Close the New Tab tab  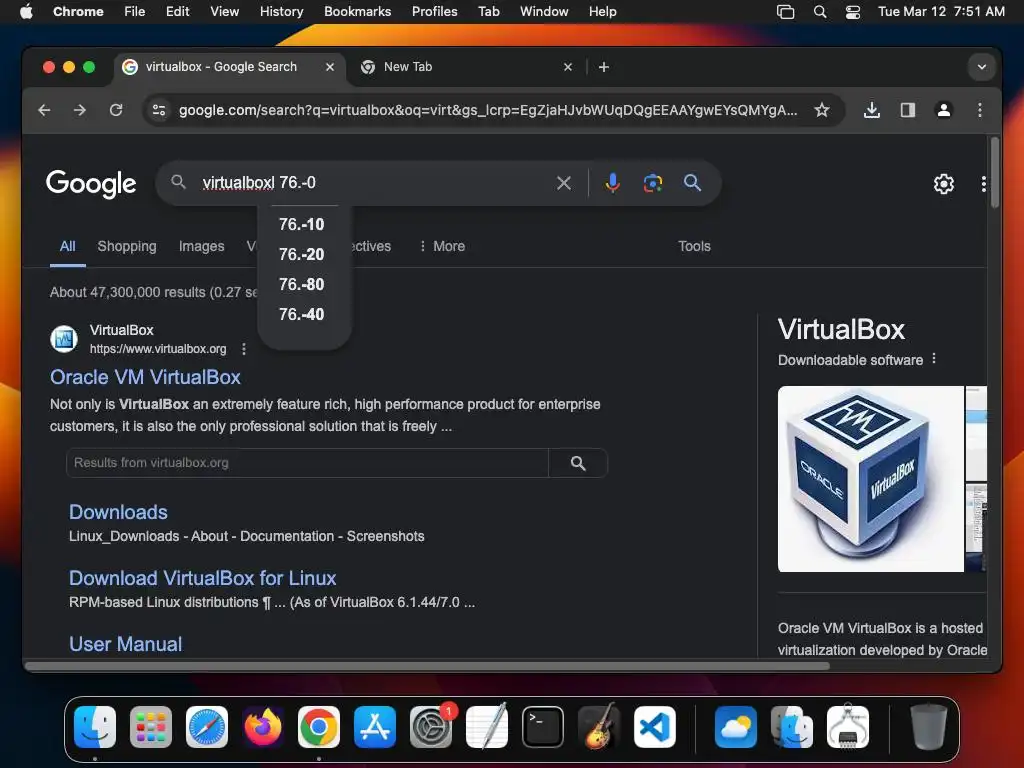tap(568, 67)
